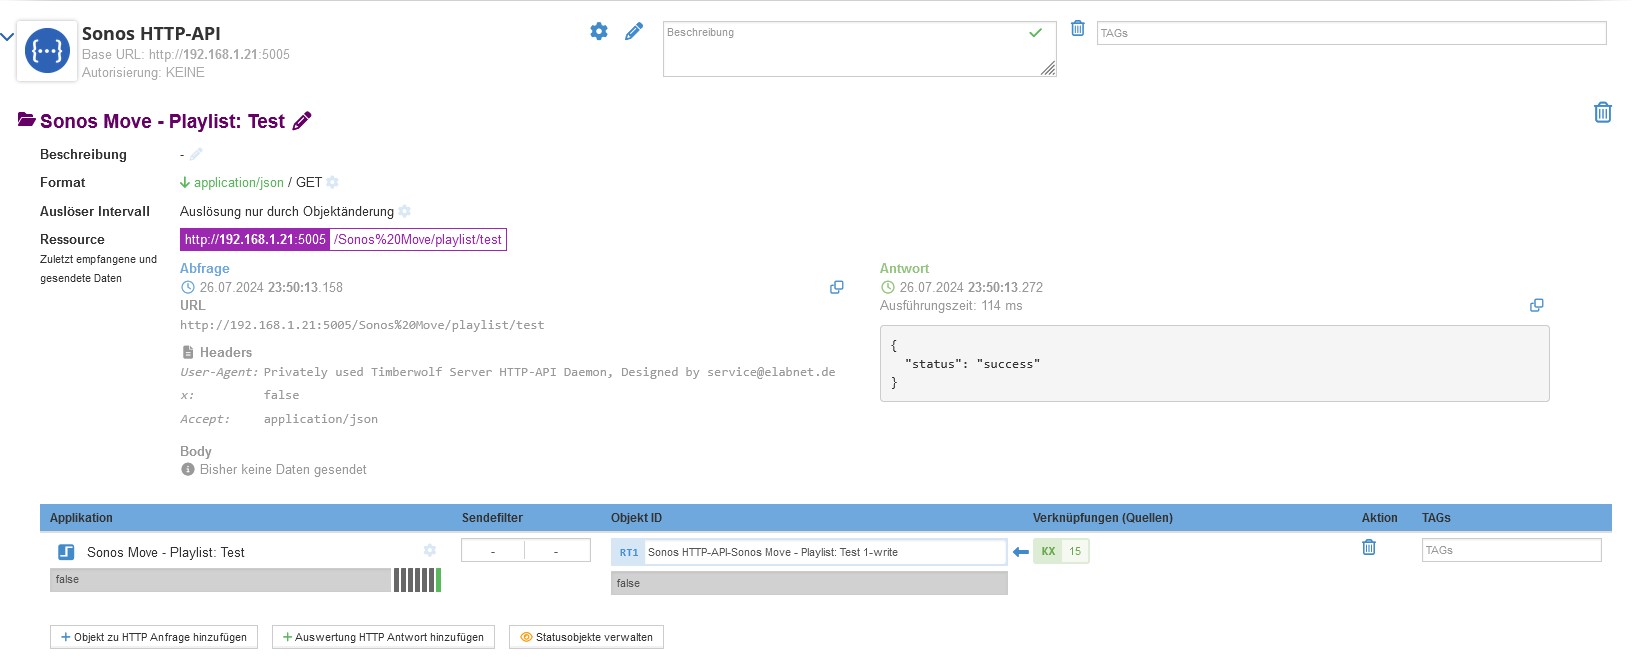Collapse the Sonos Move Playlist folder icon
1632x661 pixels.
(x=27, y=120)
